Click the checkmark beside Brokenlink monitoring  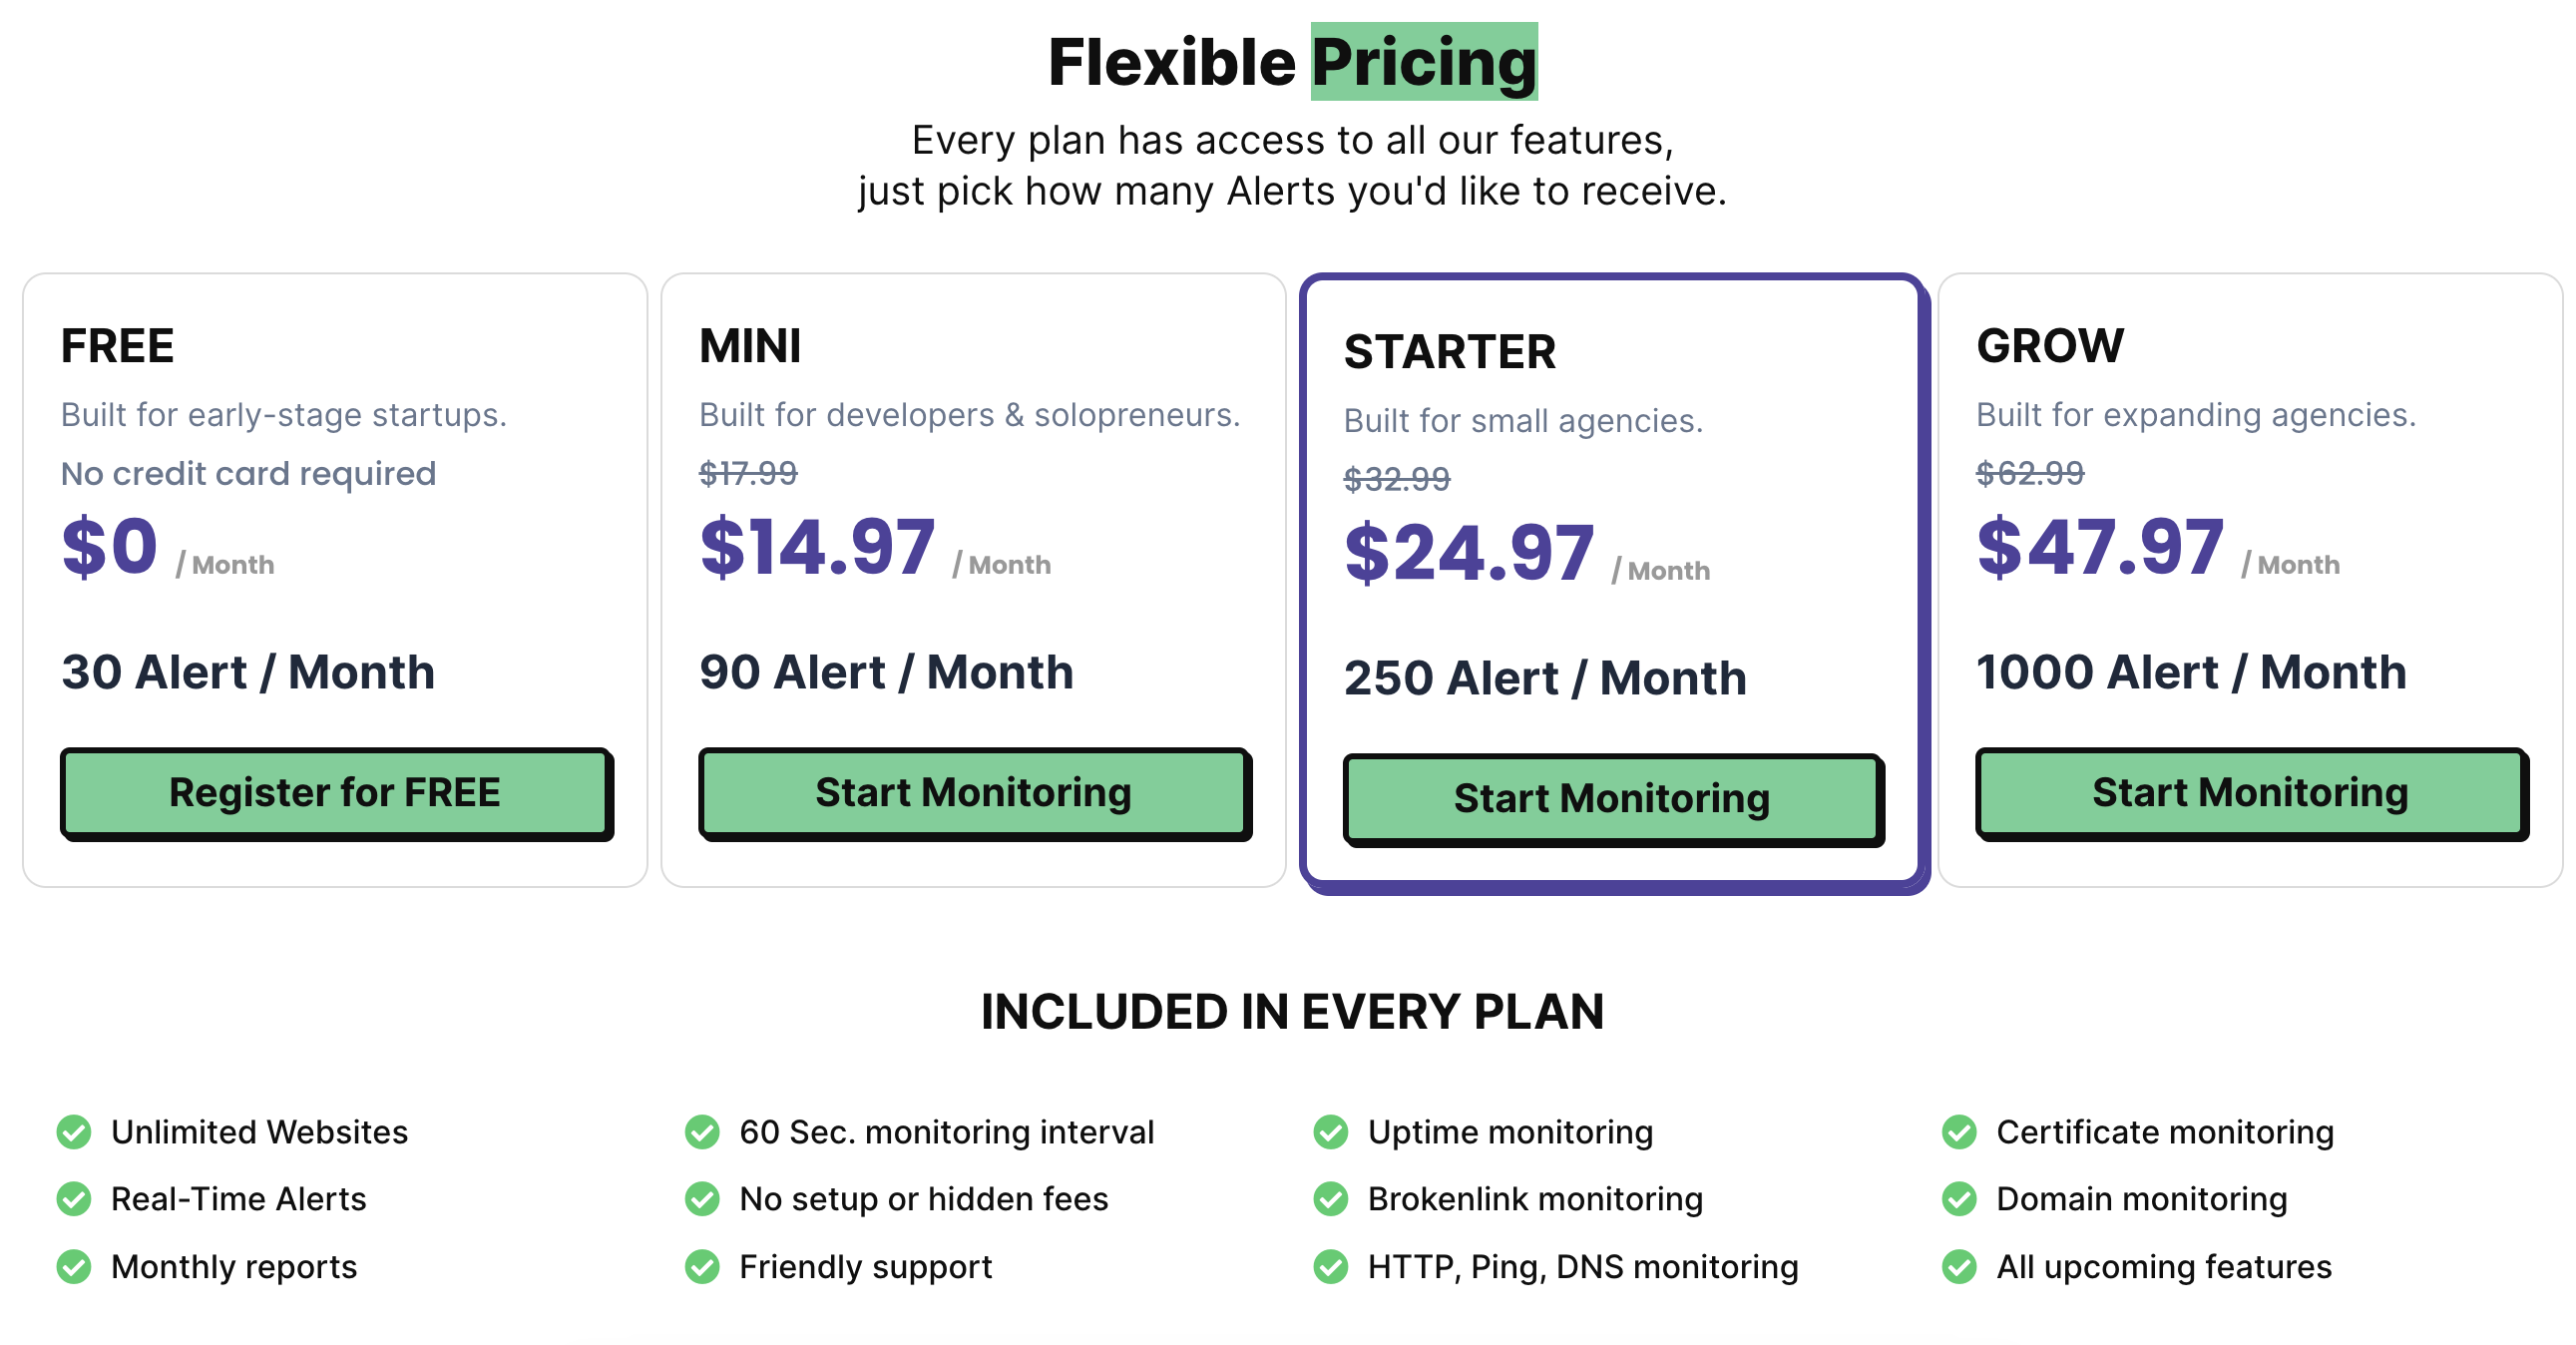coord(1331,1199)
